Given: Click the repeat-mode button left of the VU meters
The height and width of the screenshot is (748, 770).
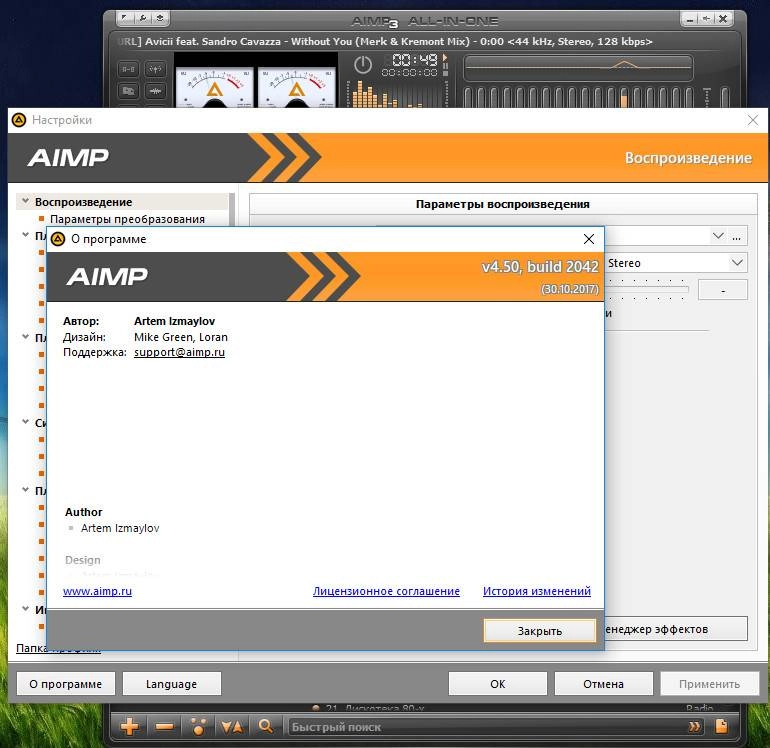Looking at the screenshot, I should tap(128, 69).
